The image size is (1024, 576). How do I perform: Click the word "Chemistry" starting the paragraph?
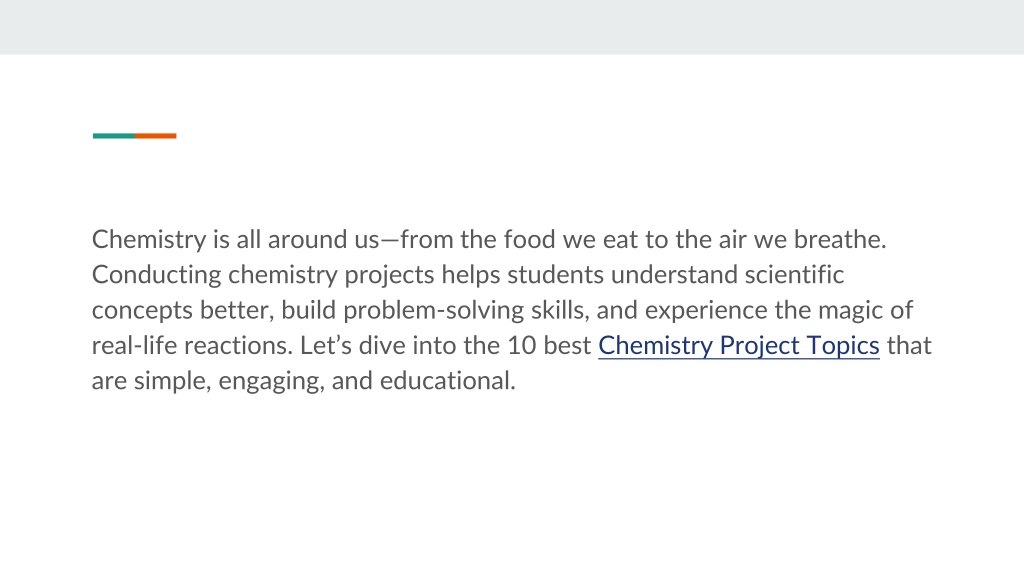[149, 240]
